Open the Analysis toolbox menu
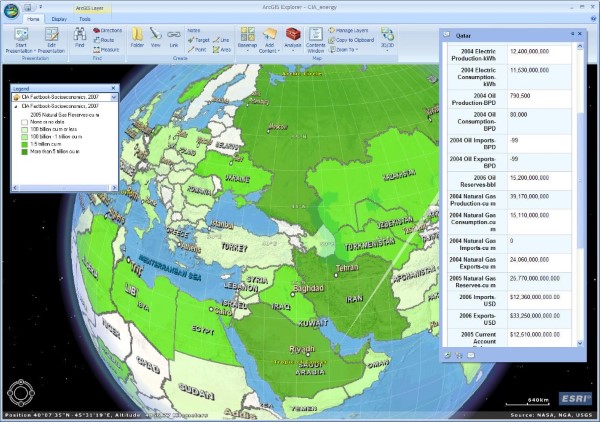The height and width of the screenshot is (422, 600). (293, 39)
